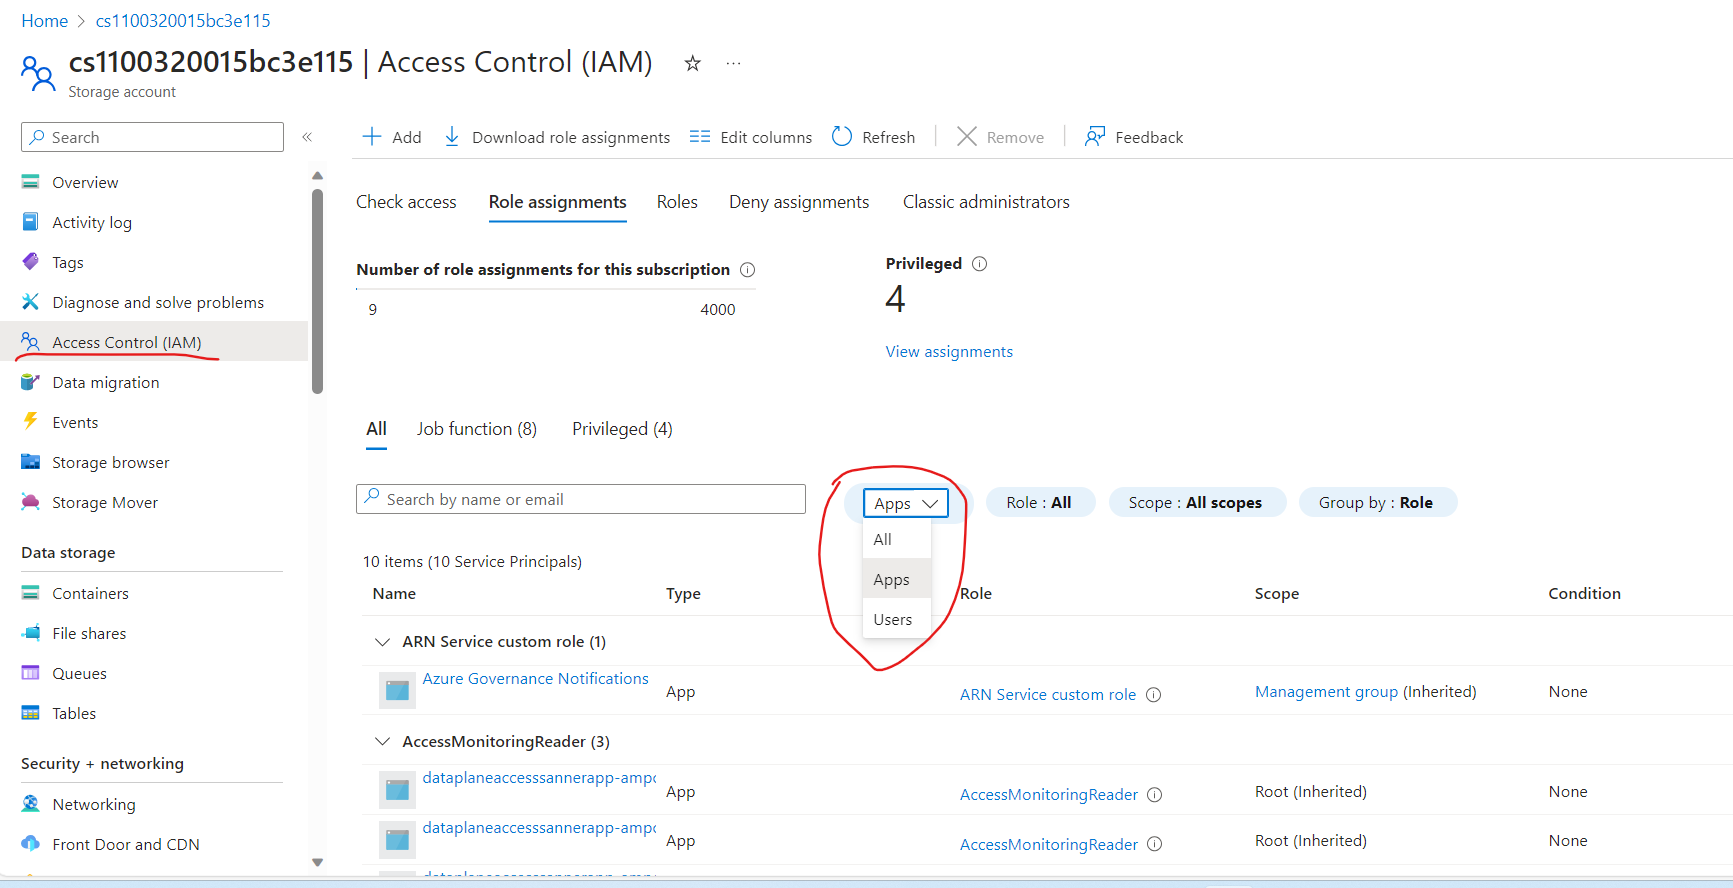
Task: Open the Role : All filter
Action: [x=1040, y=502]
